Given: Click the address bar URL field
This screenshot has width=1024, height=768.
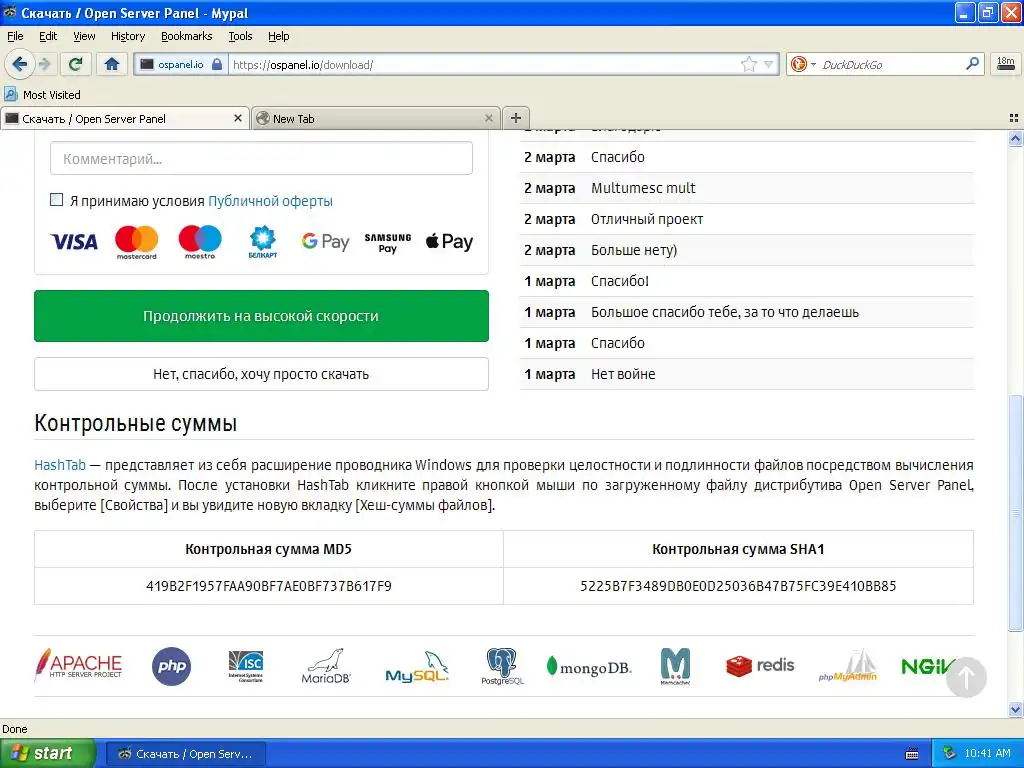Looking at the screenshot, I should (x=483, y=65).
